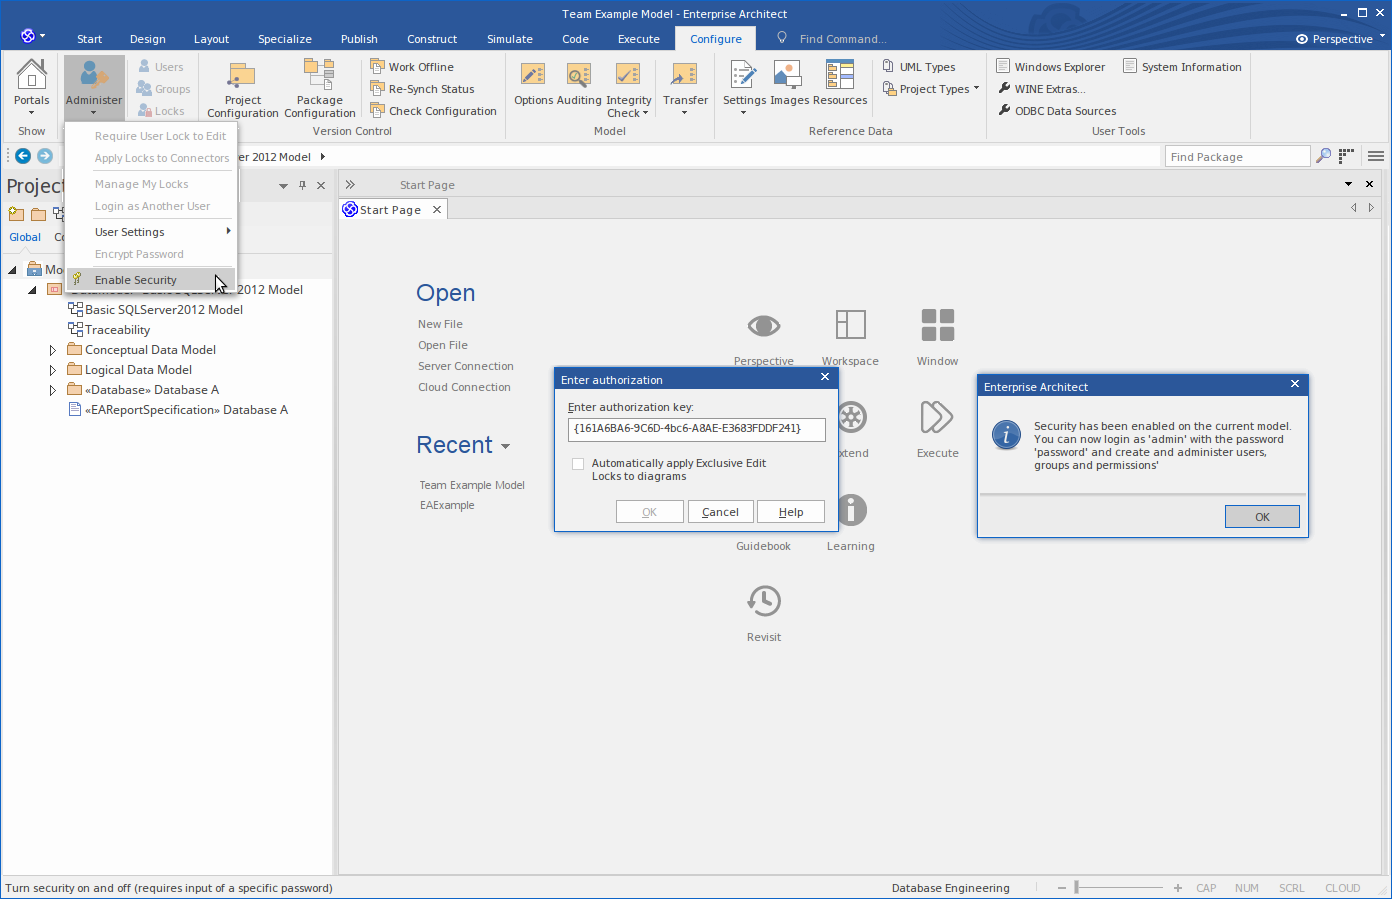Click the zoom slider in status bar
The height and width of the screenshot is (899, 1392).
coord(1076,887)
